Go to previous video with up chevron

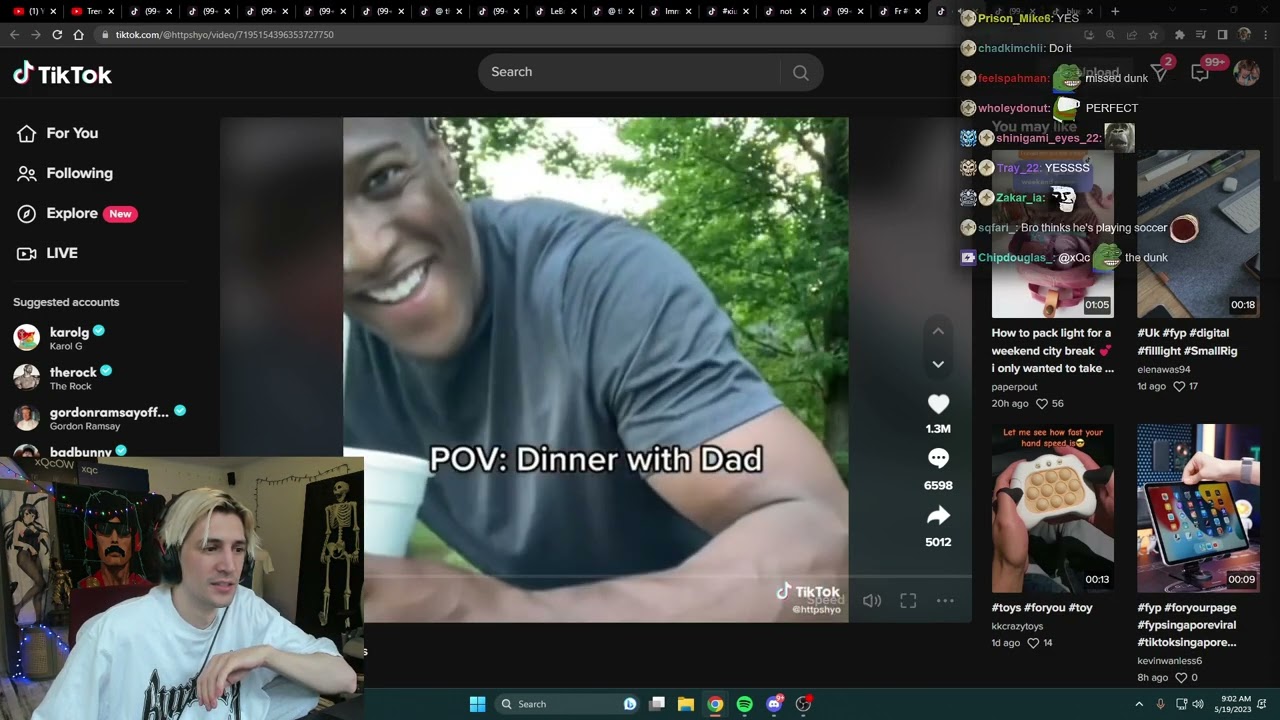point(938,331)
